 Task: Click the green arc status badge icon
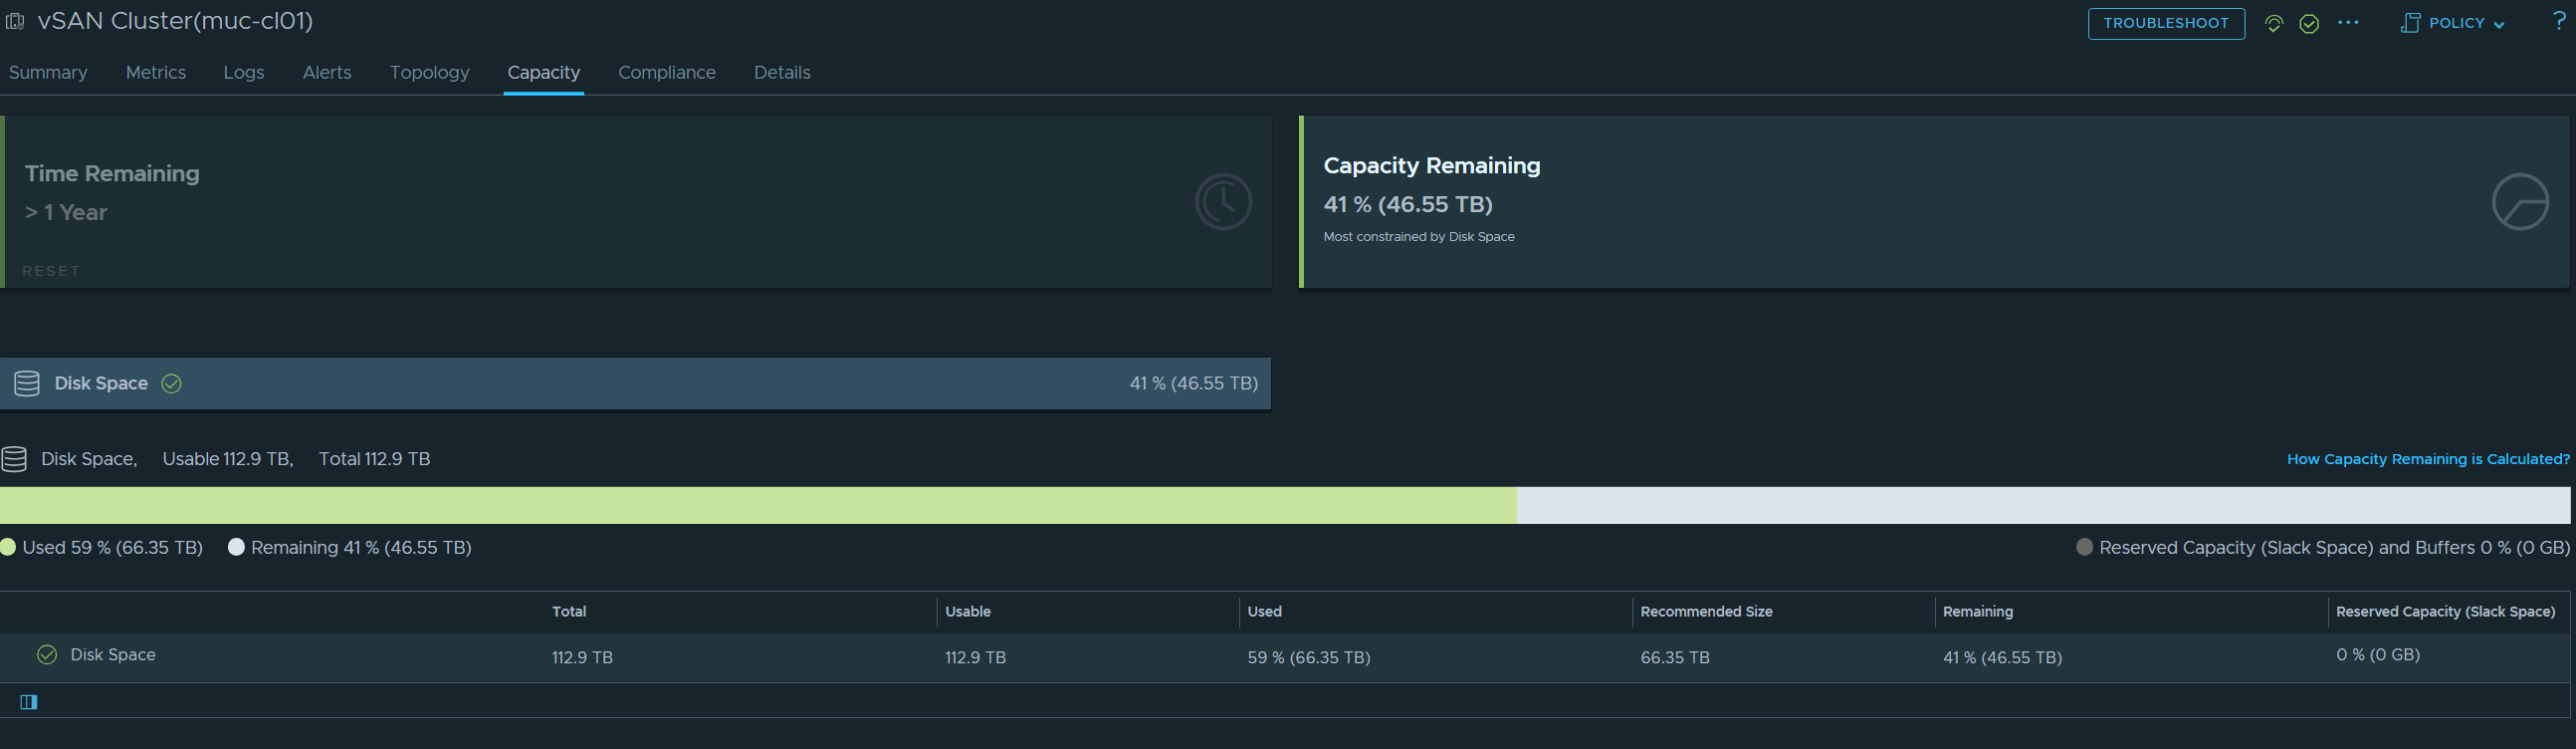[2273, 24]
